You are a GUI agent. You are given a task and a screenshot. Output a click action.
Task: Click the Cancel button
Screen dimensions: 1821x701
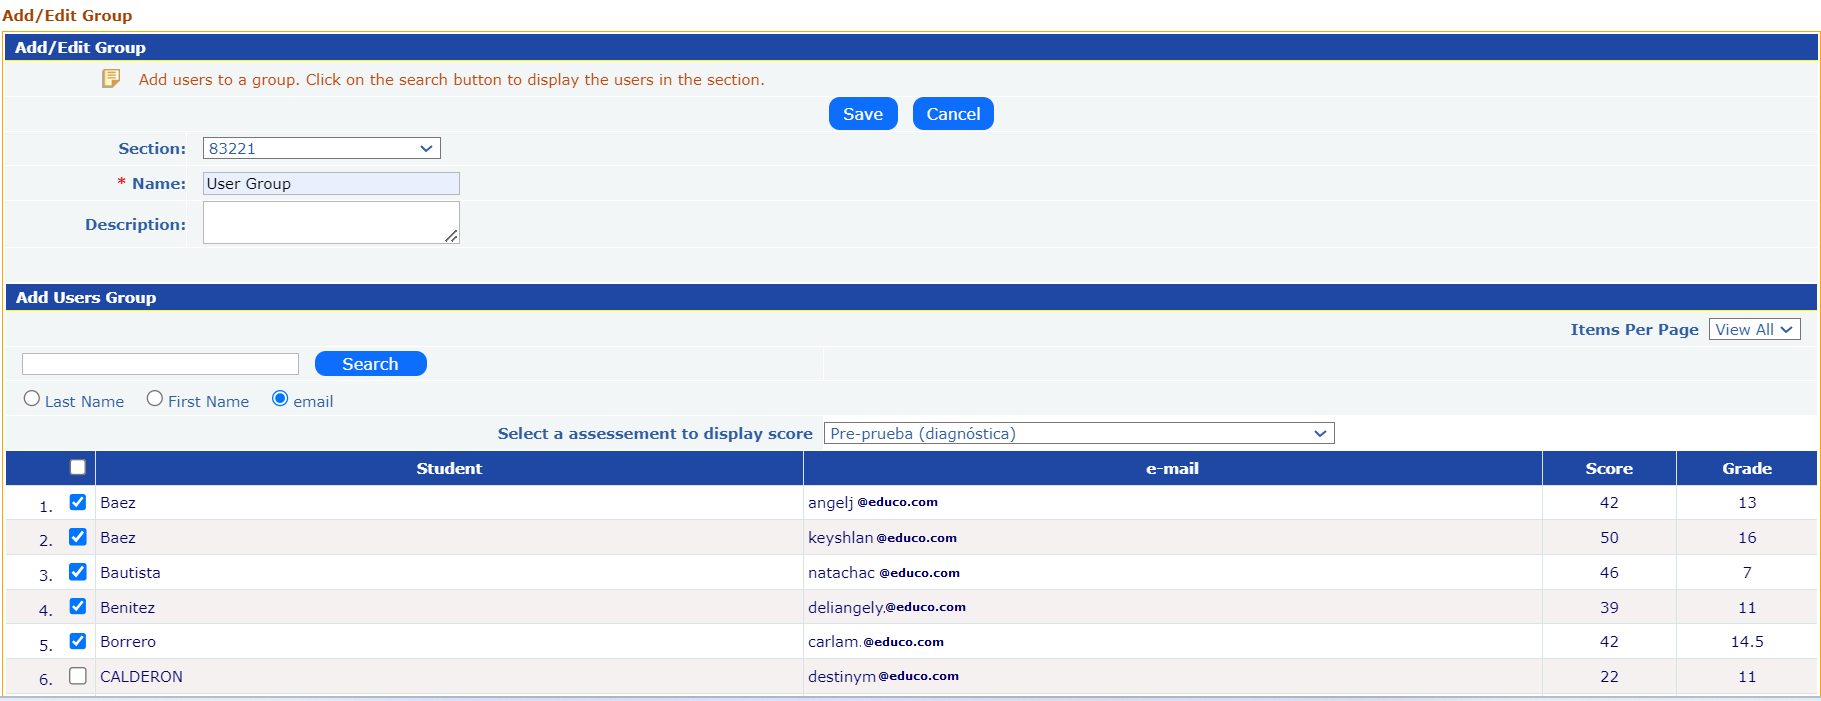tap(952, 114)
